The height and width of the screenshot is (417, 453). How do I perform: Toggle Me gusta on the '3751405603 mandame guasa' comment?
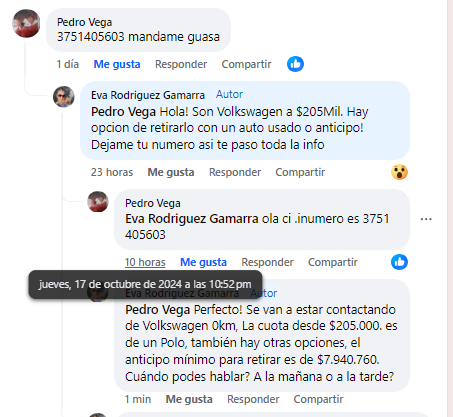(117, 64)
